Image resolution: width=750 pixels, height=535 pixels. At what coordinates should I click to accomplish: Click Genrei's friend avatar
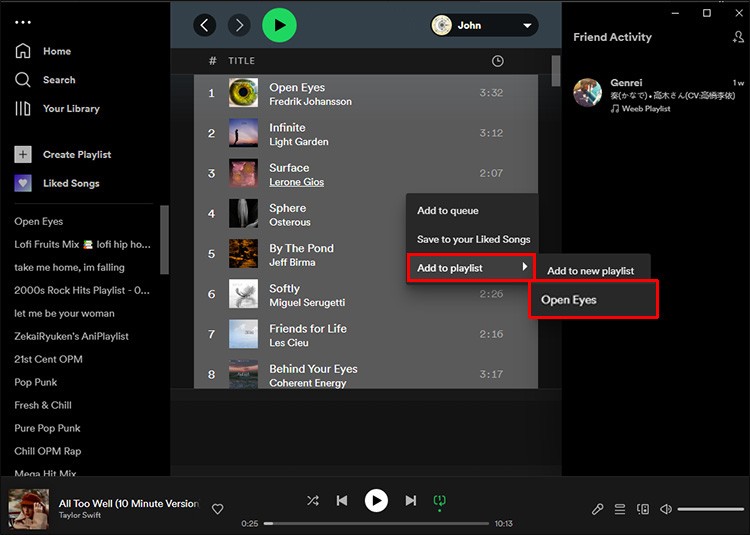point(588,92)
